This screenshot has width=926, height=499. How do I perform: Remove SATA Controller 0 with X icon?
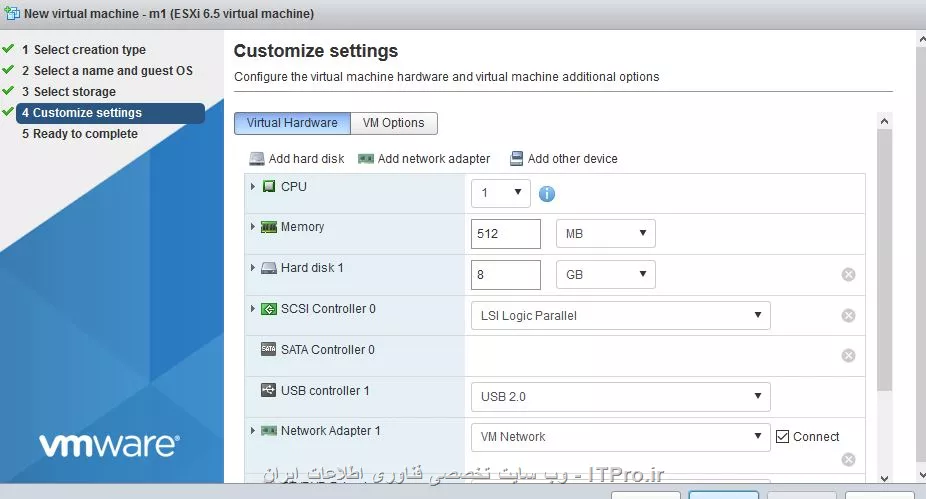point(849,356)
